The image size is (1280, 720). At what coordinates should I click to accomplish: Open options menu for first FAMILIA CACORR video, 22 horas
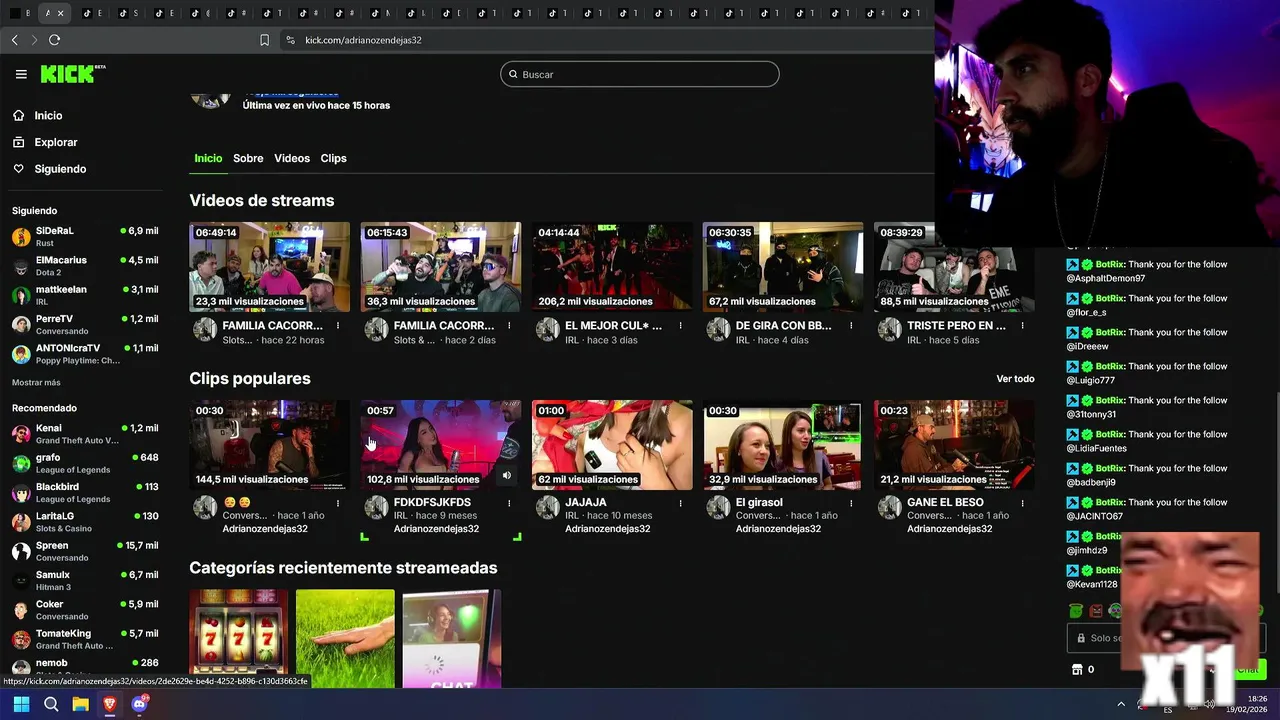(x=338, y=326)
